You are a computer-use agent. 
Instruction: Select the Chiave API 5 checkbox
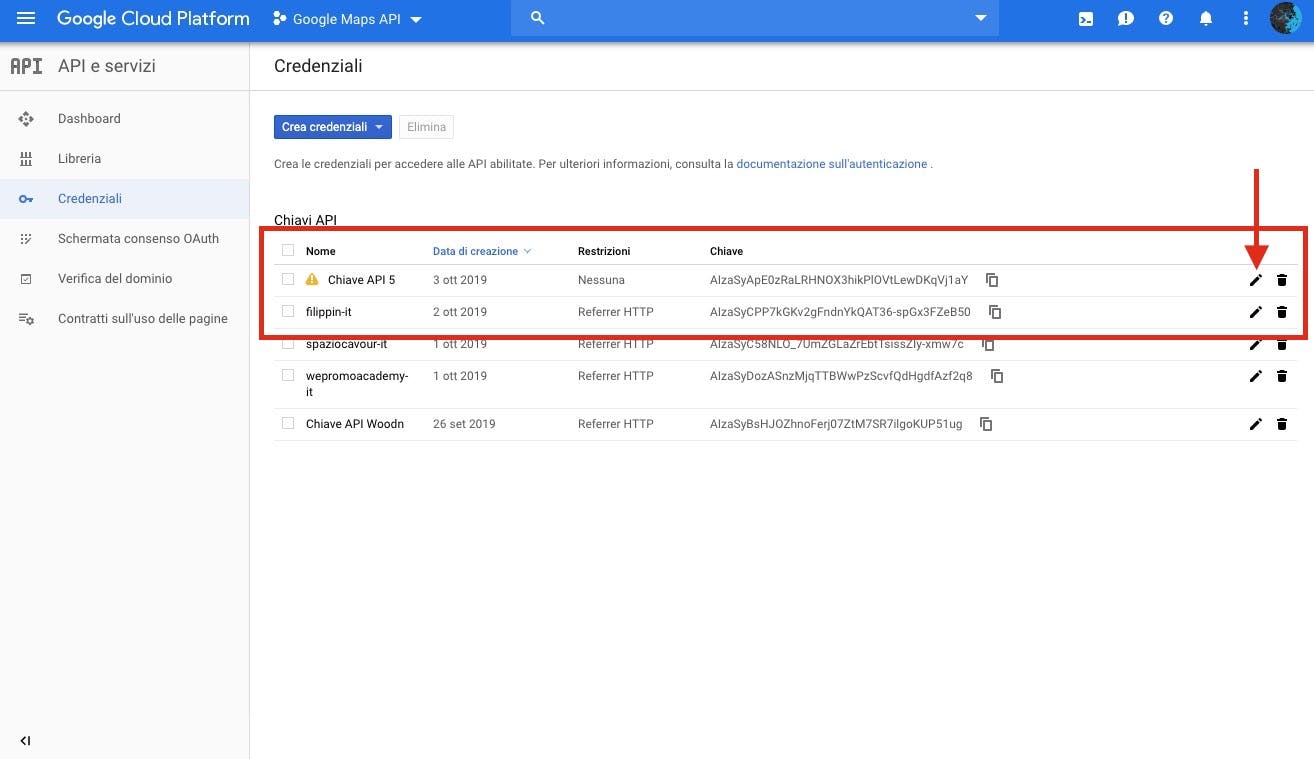tap(288, 280)
